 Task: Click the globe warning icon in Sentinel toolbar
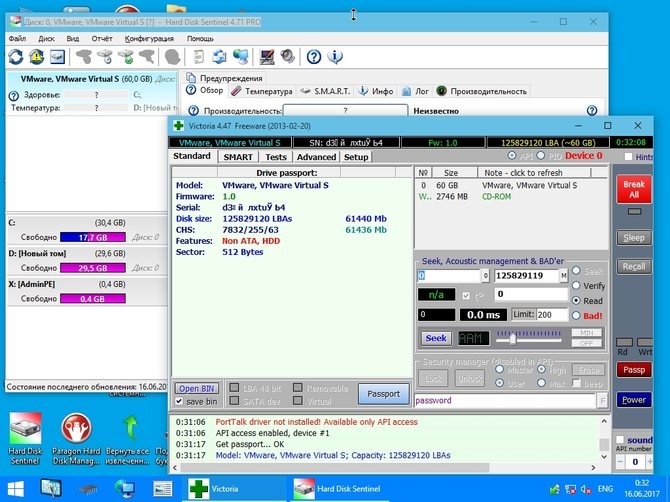point(37,57)
